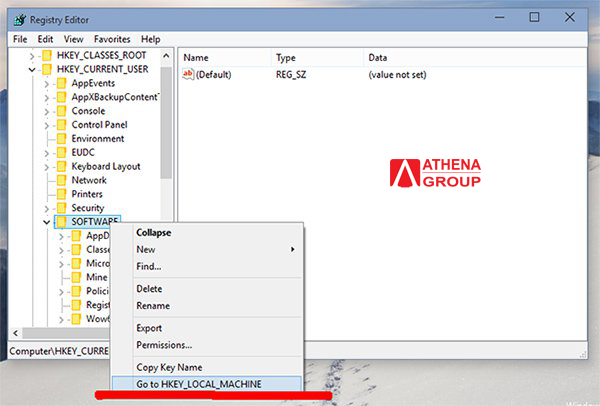Select the Network key folder icon
Image resolution: width=600 pixels, height=406 pixels.
point(62,180)
